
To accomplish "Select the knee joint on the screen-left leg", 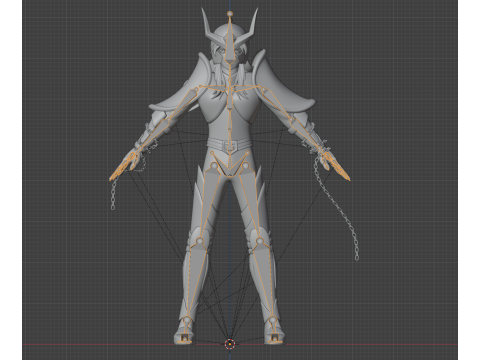I will (x=199, y=241).
